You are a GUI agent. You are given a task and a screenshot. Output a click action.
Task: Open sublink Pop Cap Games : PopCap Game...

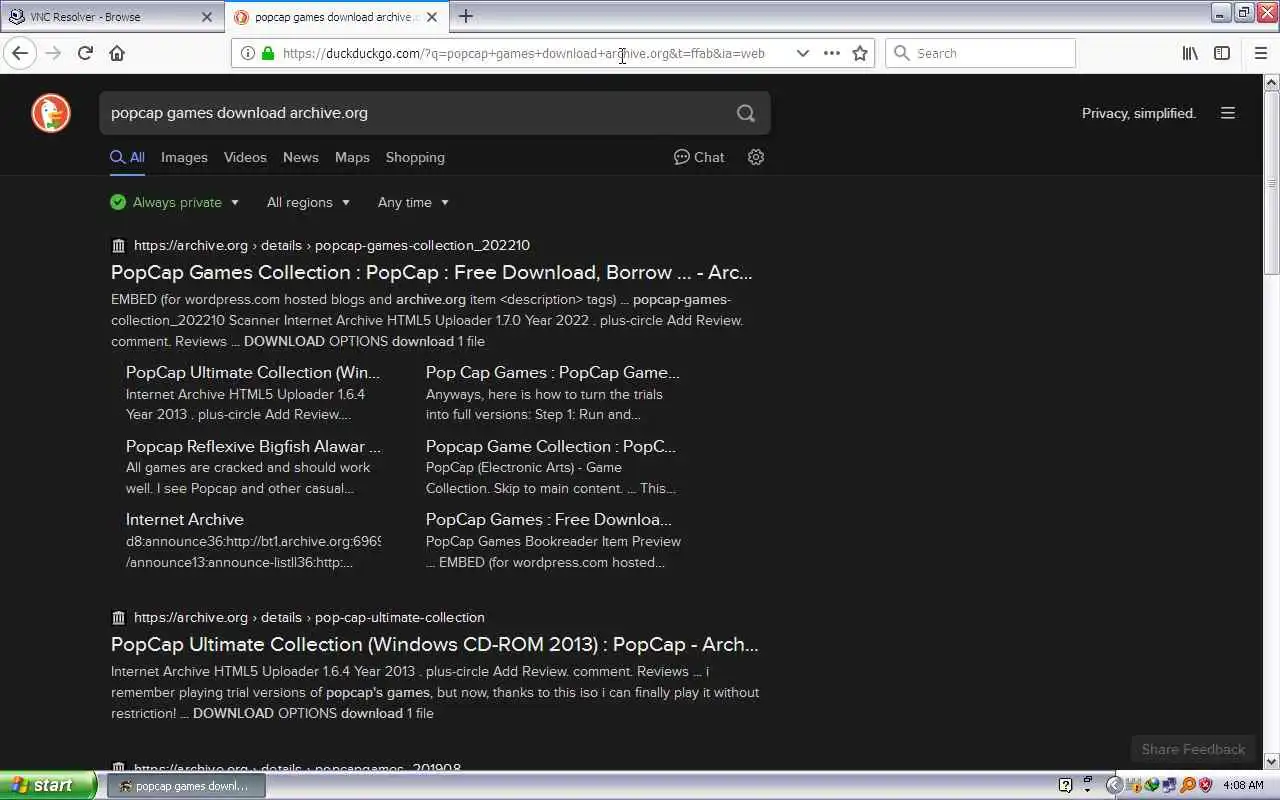pos(553,372)
